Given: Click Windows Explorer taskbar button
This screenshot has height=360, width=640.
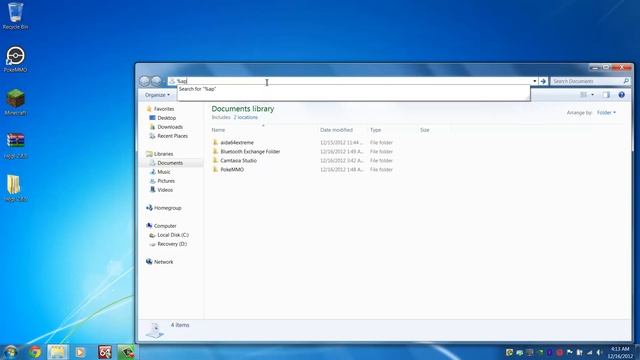Looking at the screenshot, I should [x=57, y=352].
